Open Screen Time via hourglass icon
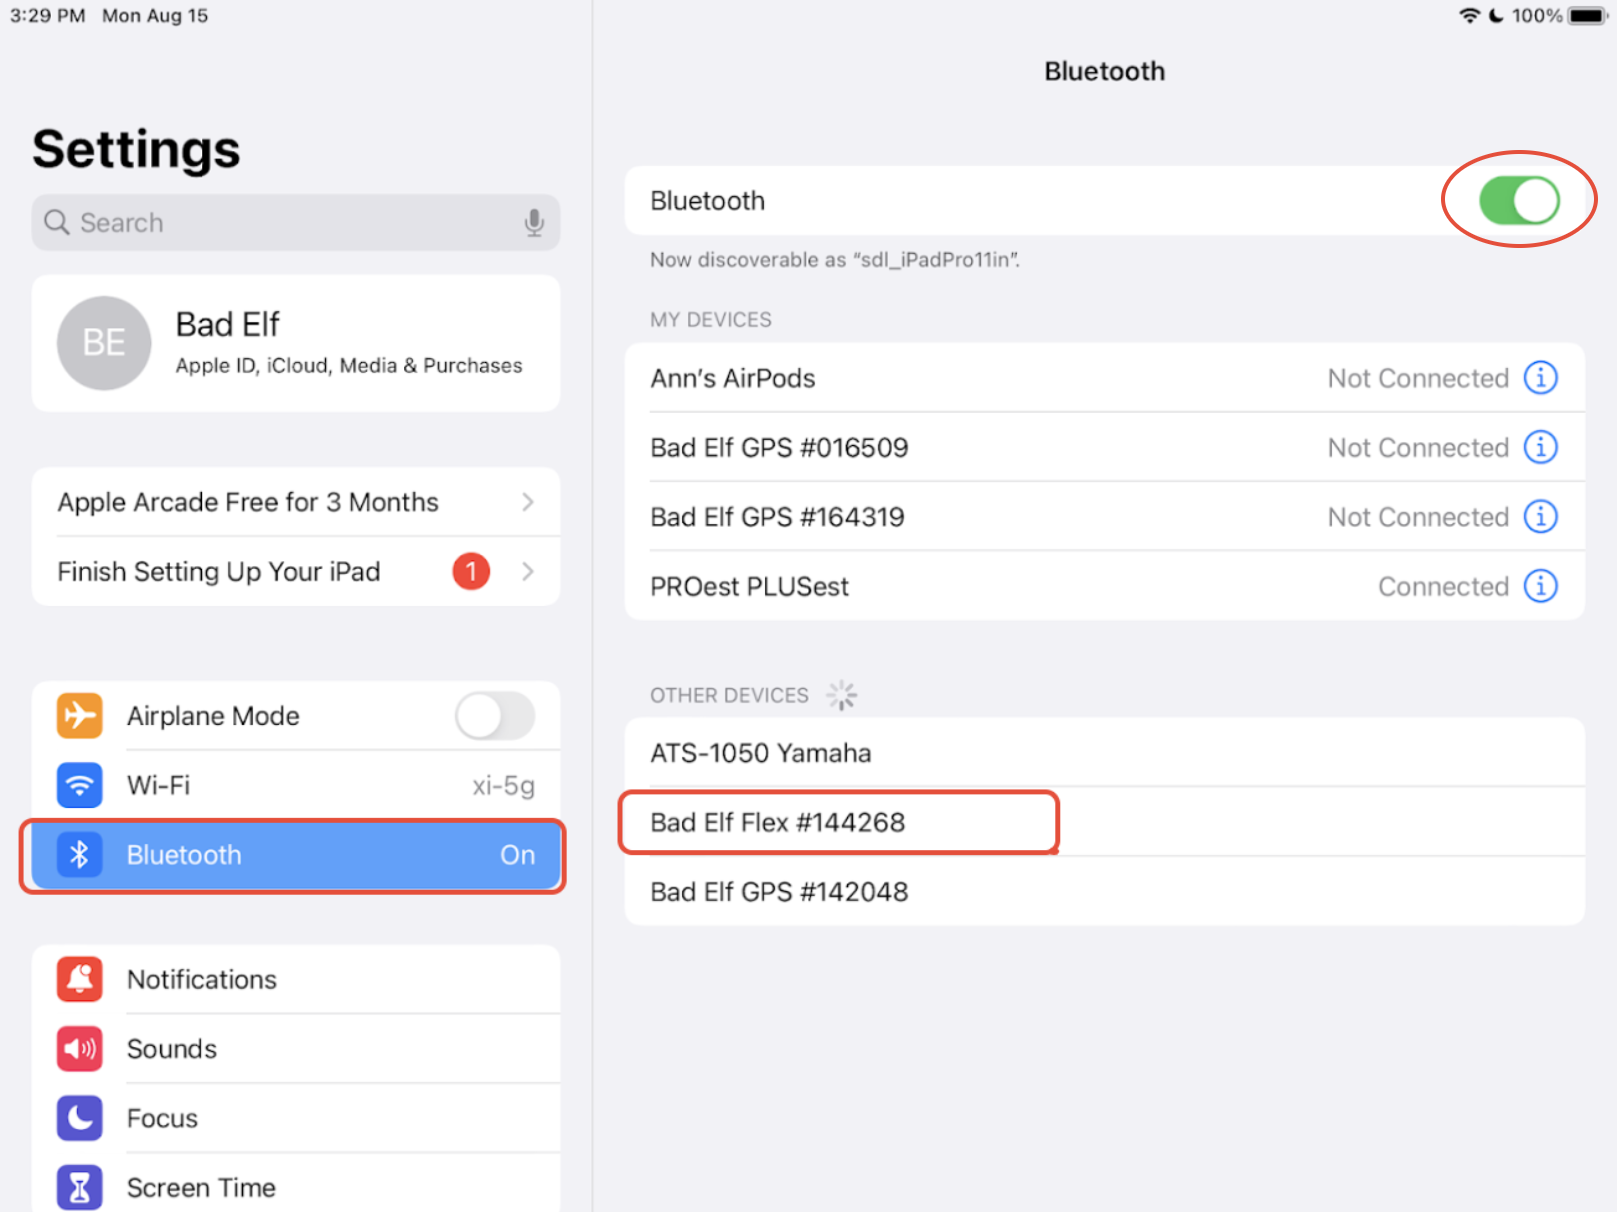Image resolution: width=1617 pixels, height=1212 pixels. pyautogui.click(x=80, y=1187)
